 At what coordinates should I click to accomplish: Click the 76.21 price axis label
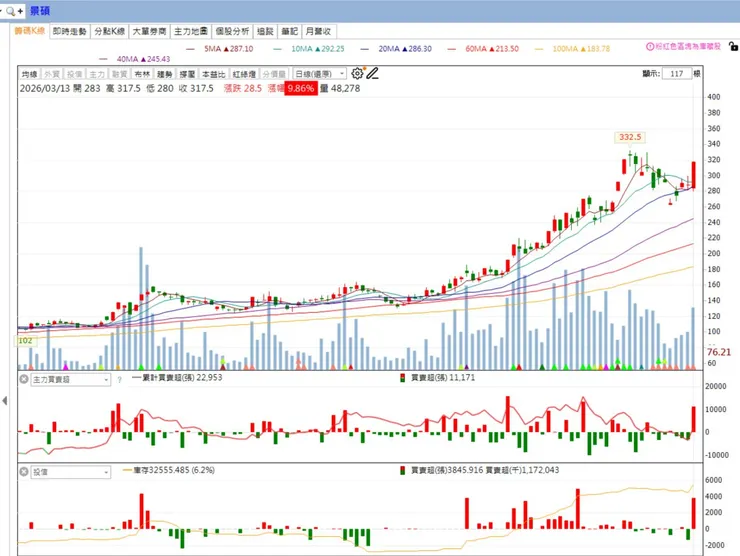[719, 352]
